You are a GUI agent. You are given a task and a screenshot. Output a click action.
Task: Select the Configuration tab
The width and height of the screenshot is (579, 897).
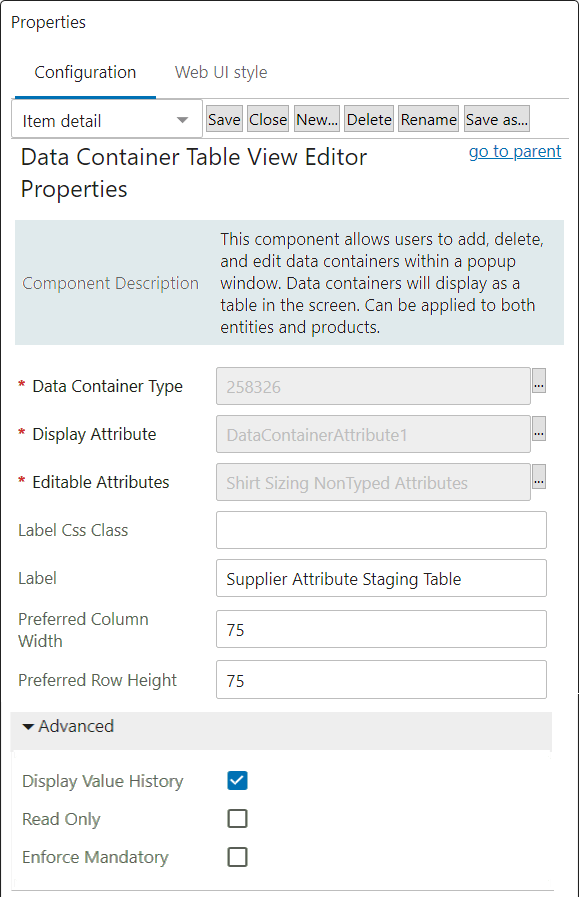click(x=84, y=72)
